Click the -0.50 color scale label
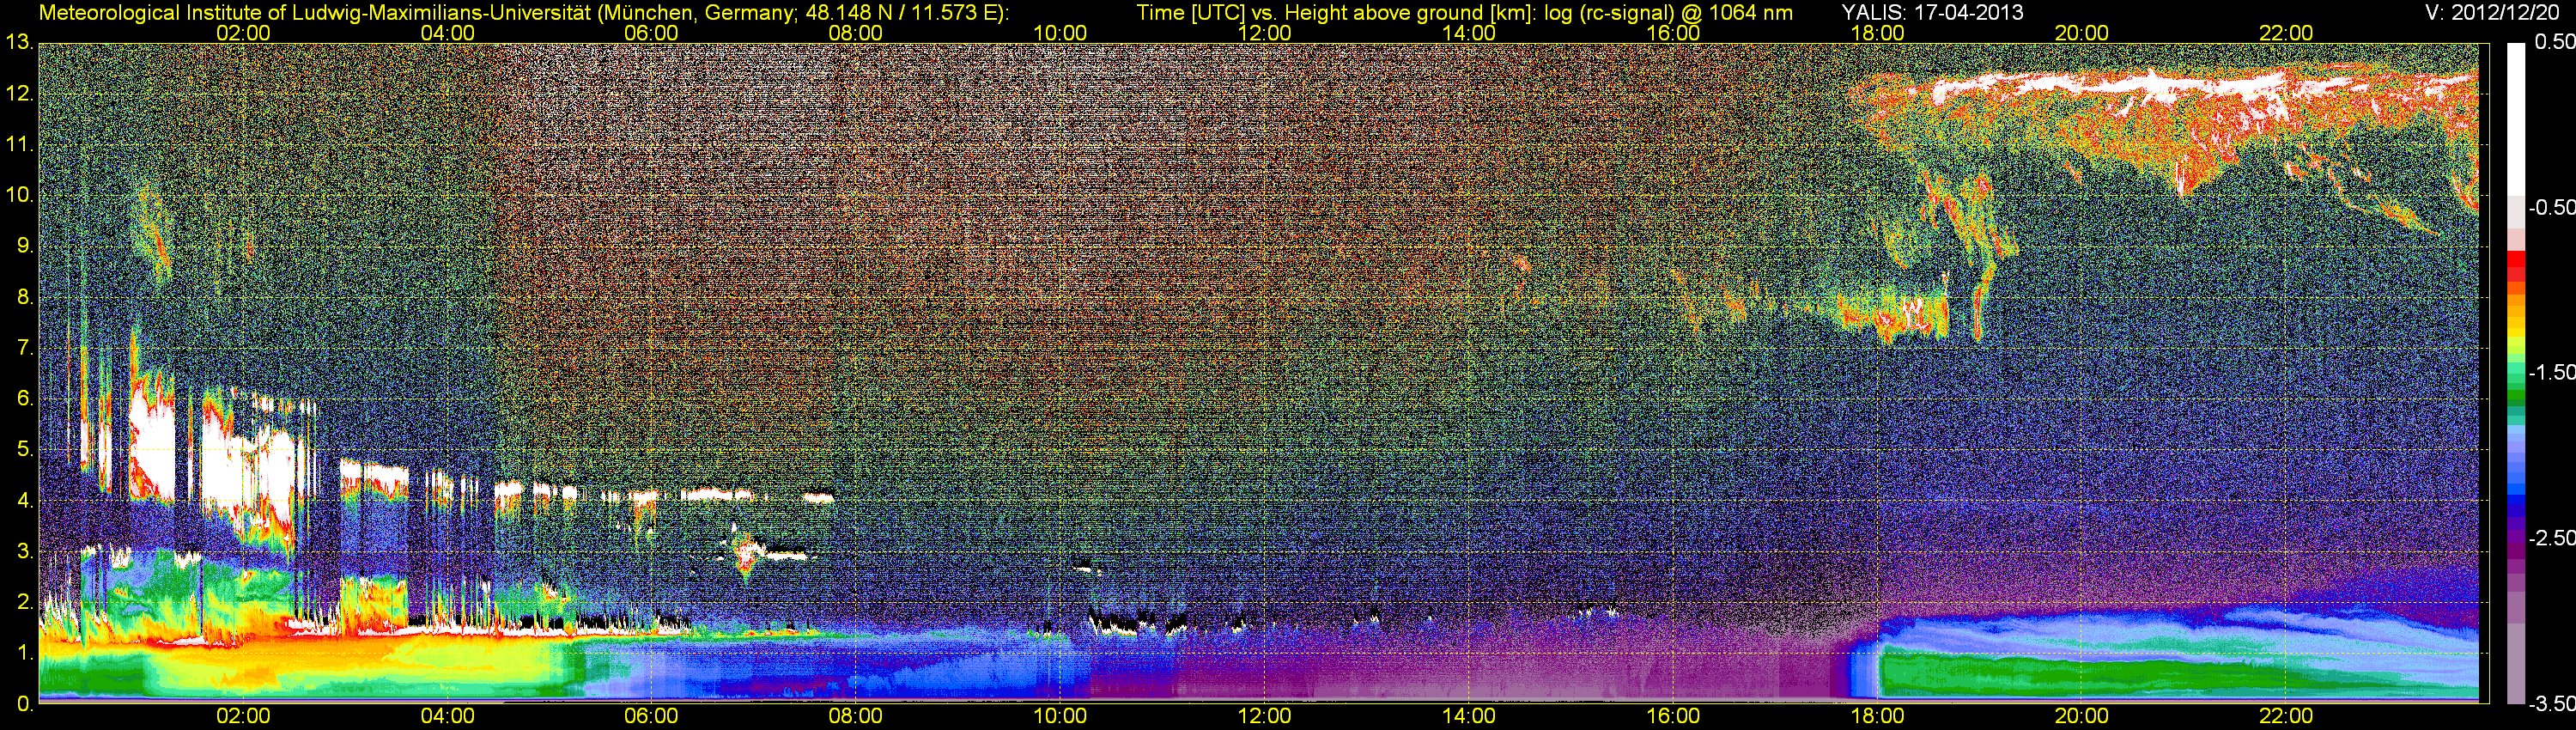2576x730 pixels. [x=2551, y=207]
